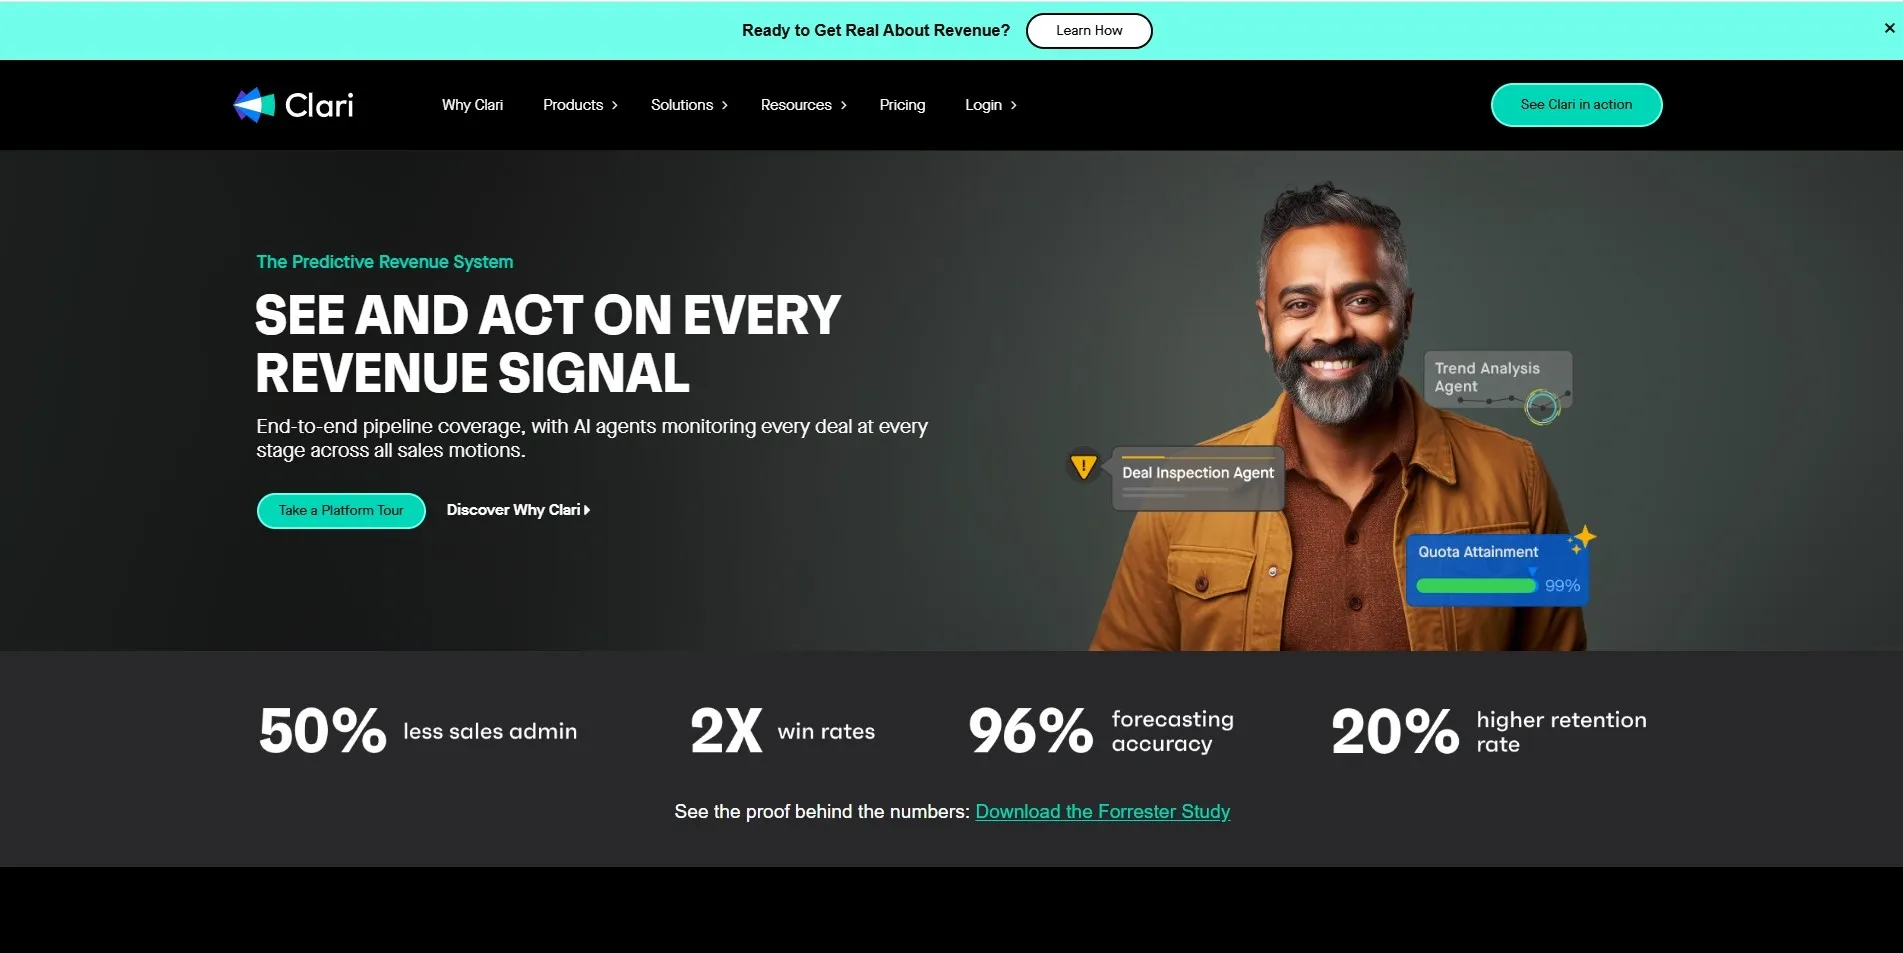Start the Take a Platform Tour button

point(341,510)
